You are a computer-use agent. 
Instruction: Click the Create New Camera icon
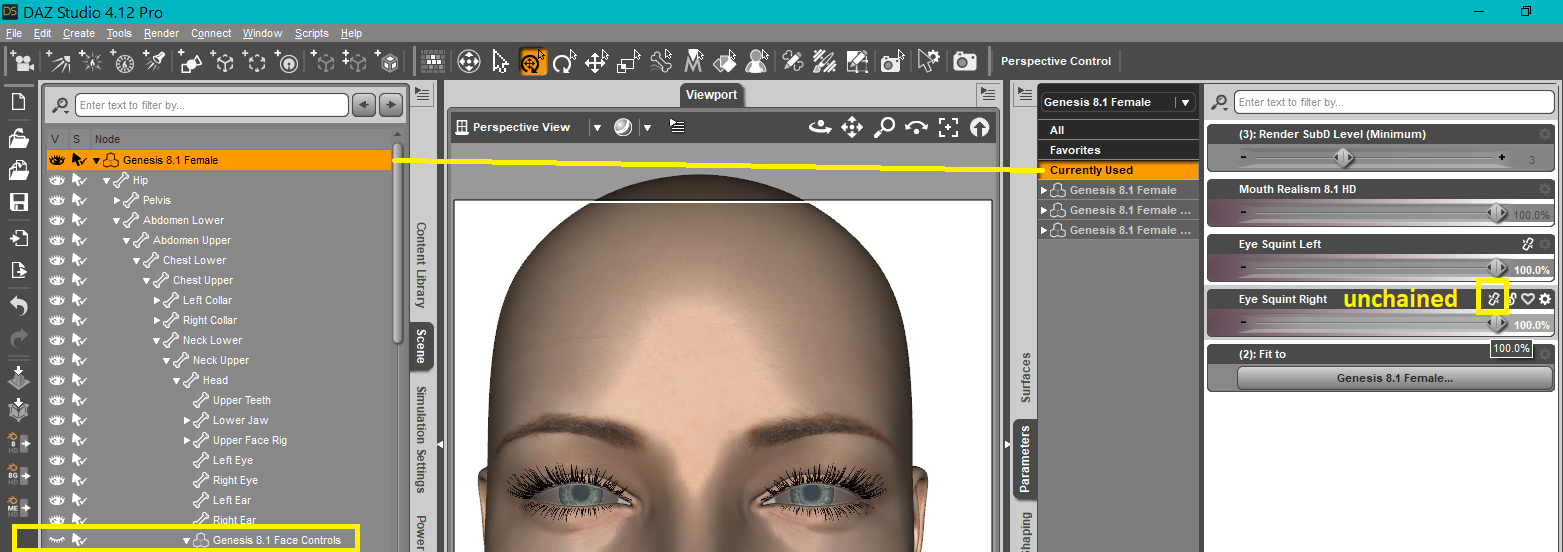tap(21, 62)
